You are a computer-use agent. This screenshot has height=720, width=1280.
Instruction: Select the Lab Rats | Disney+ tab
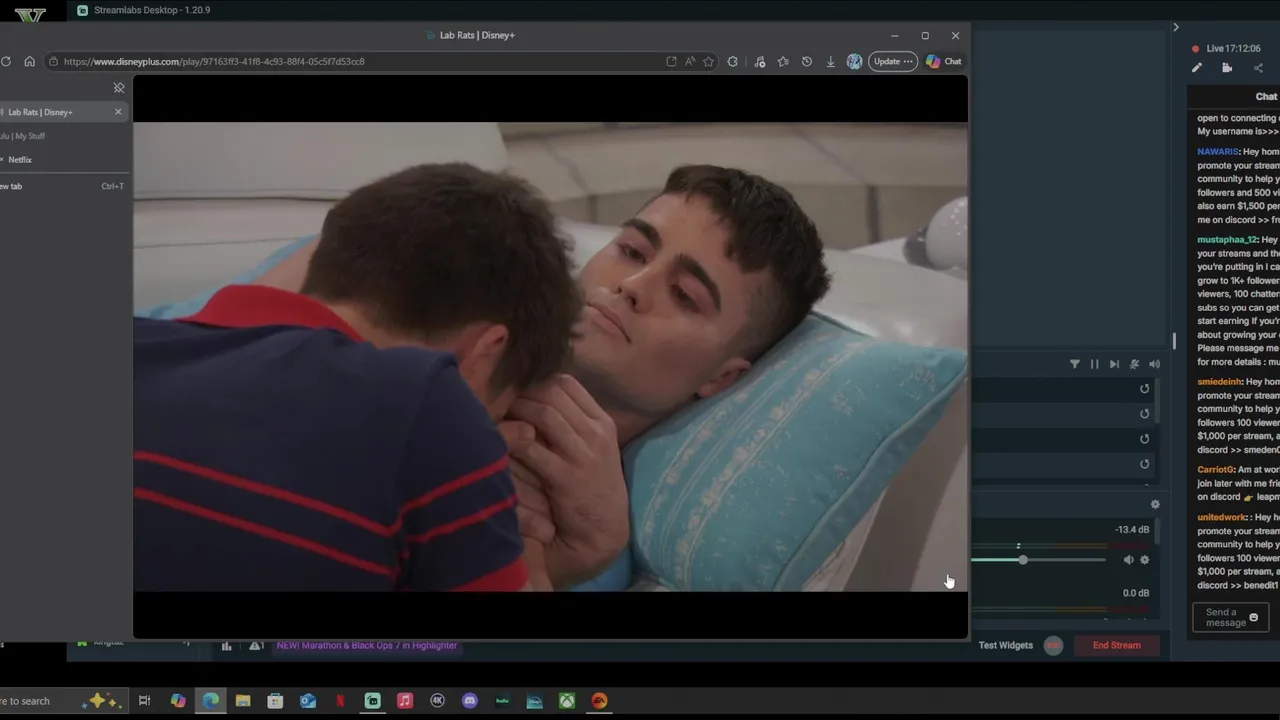[x=62, y=112]
